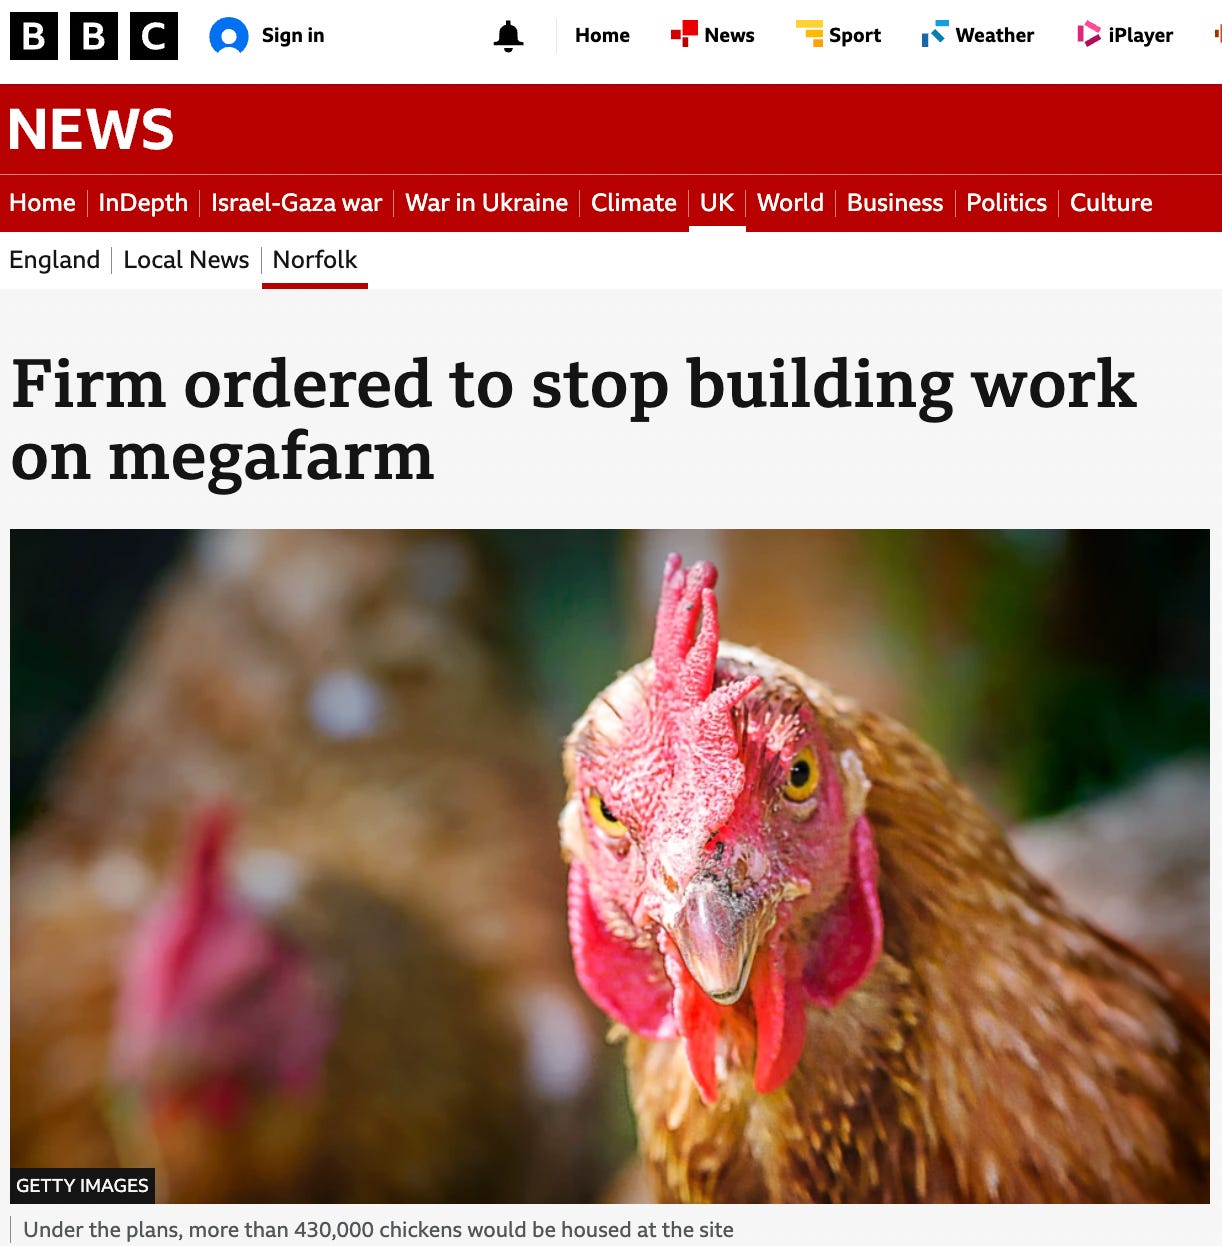Switch to the Norfolk sub-tab
The width and height of the screenshot is (1222, 1246).
(315, 260)
